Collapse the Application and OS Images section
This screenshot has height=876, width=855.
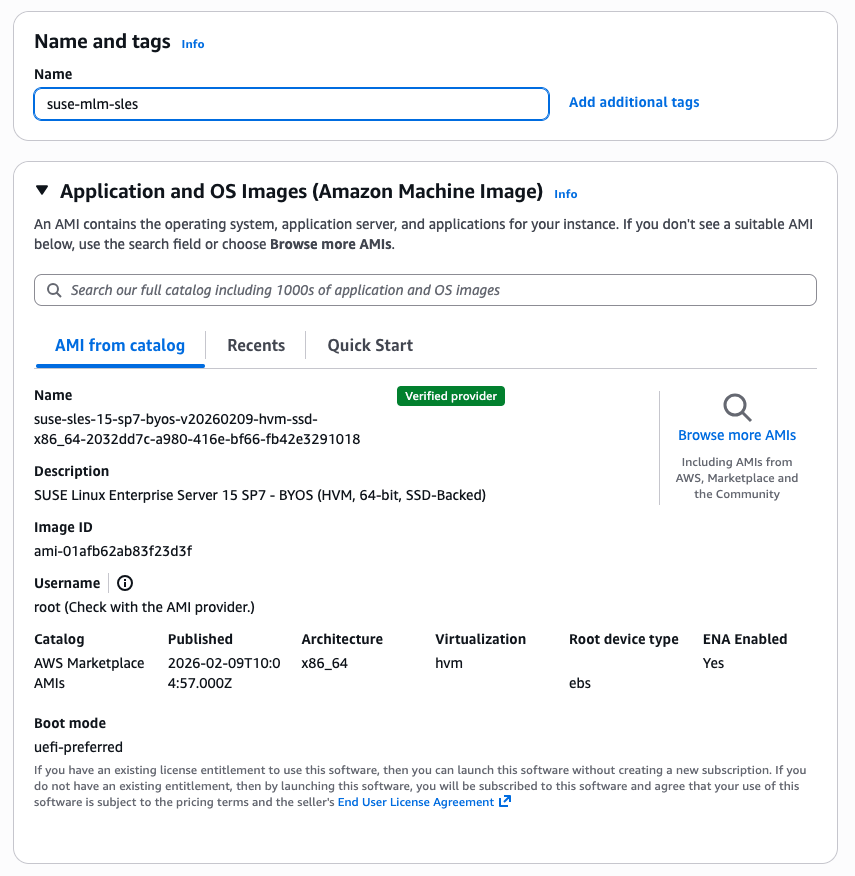(x=42, y=191)
